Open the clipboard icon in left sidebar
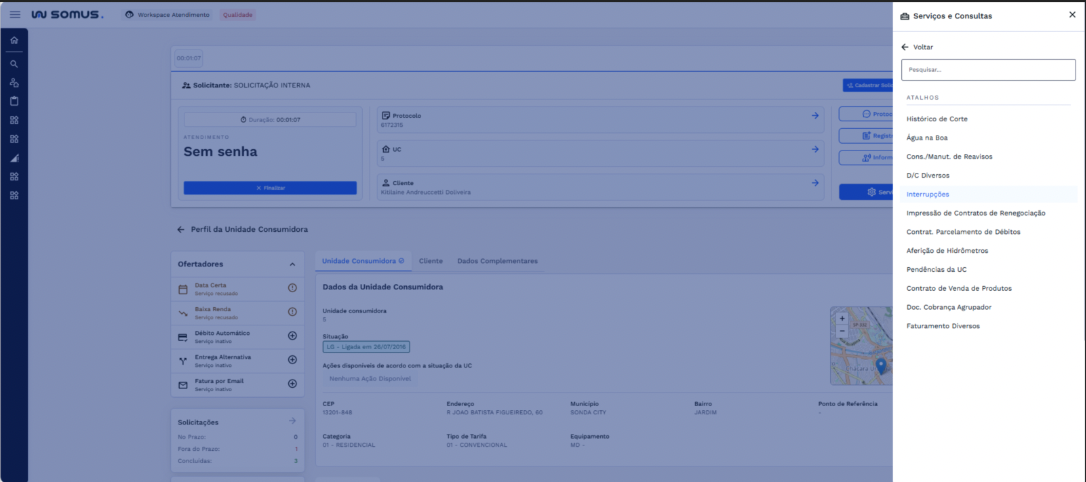The width and height of the screenshot is (1086, 482). click(x=14, y=101)
